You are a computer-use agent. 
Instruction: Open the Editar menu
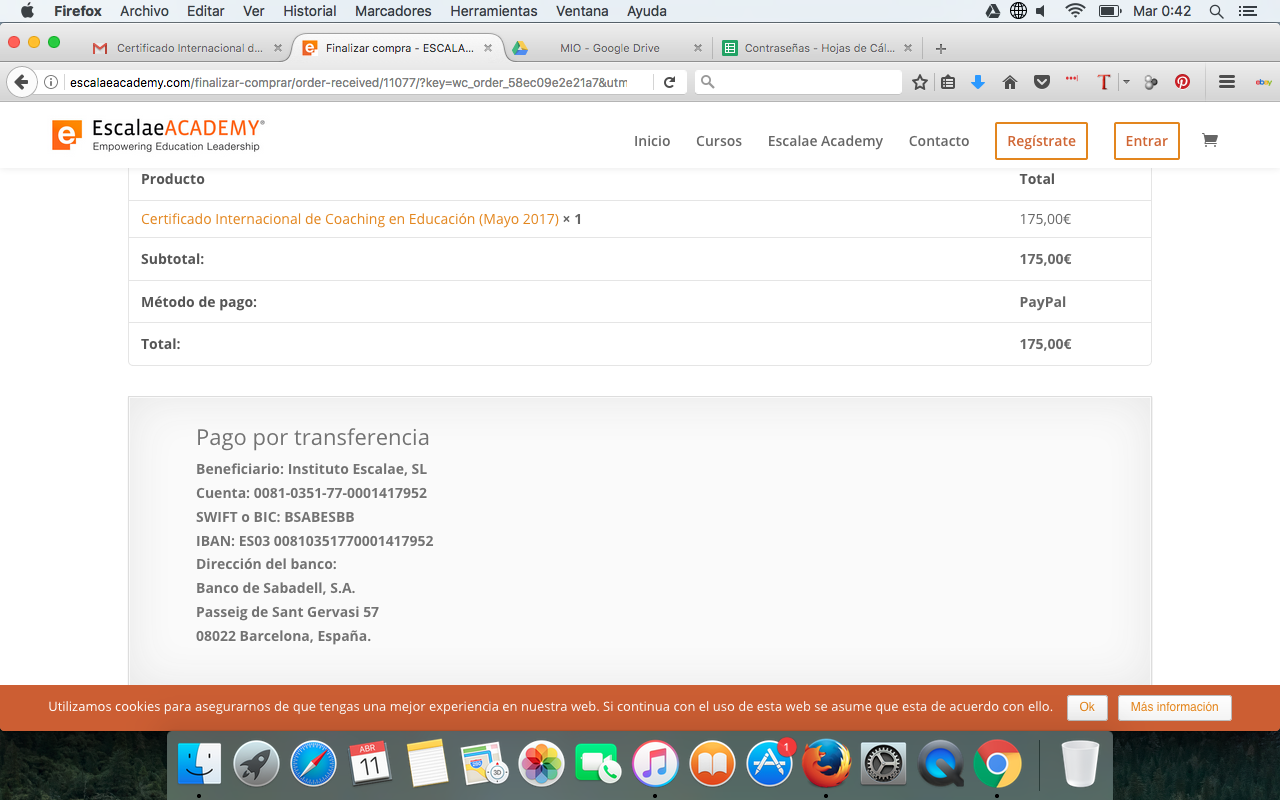point(206,11)
